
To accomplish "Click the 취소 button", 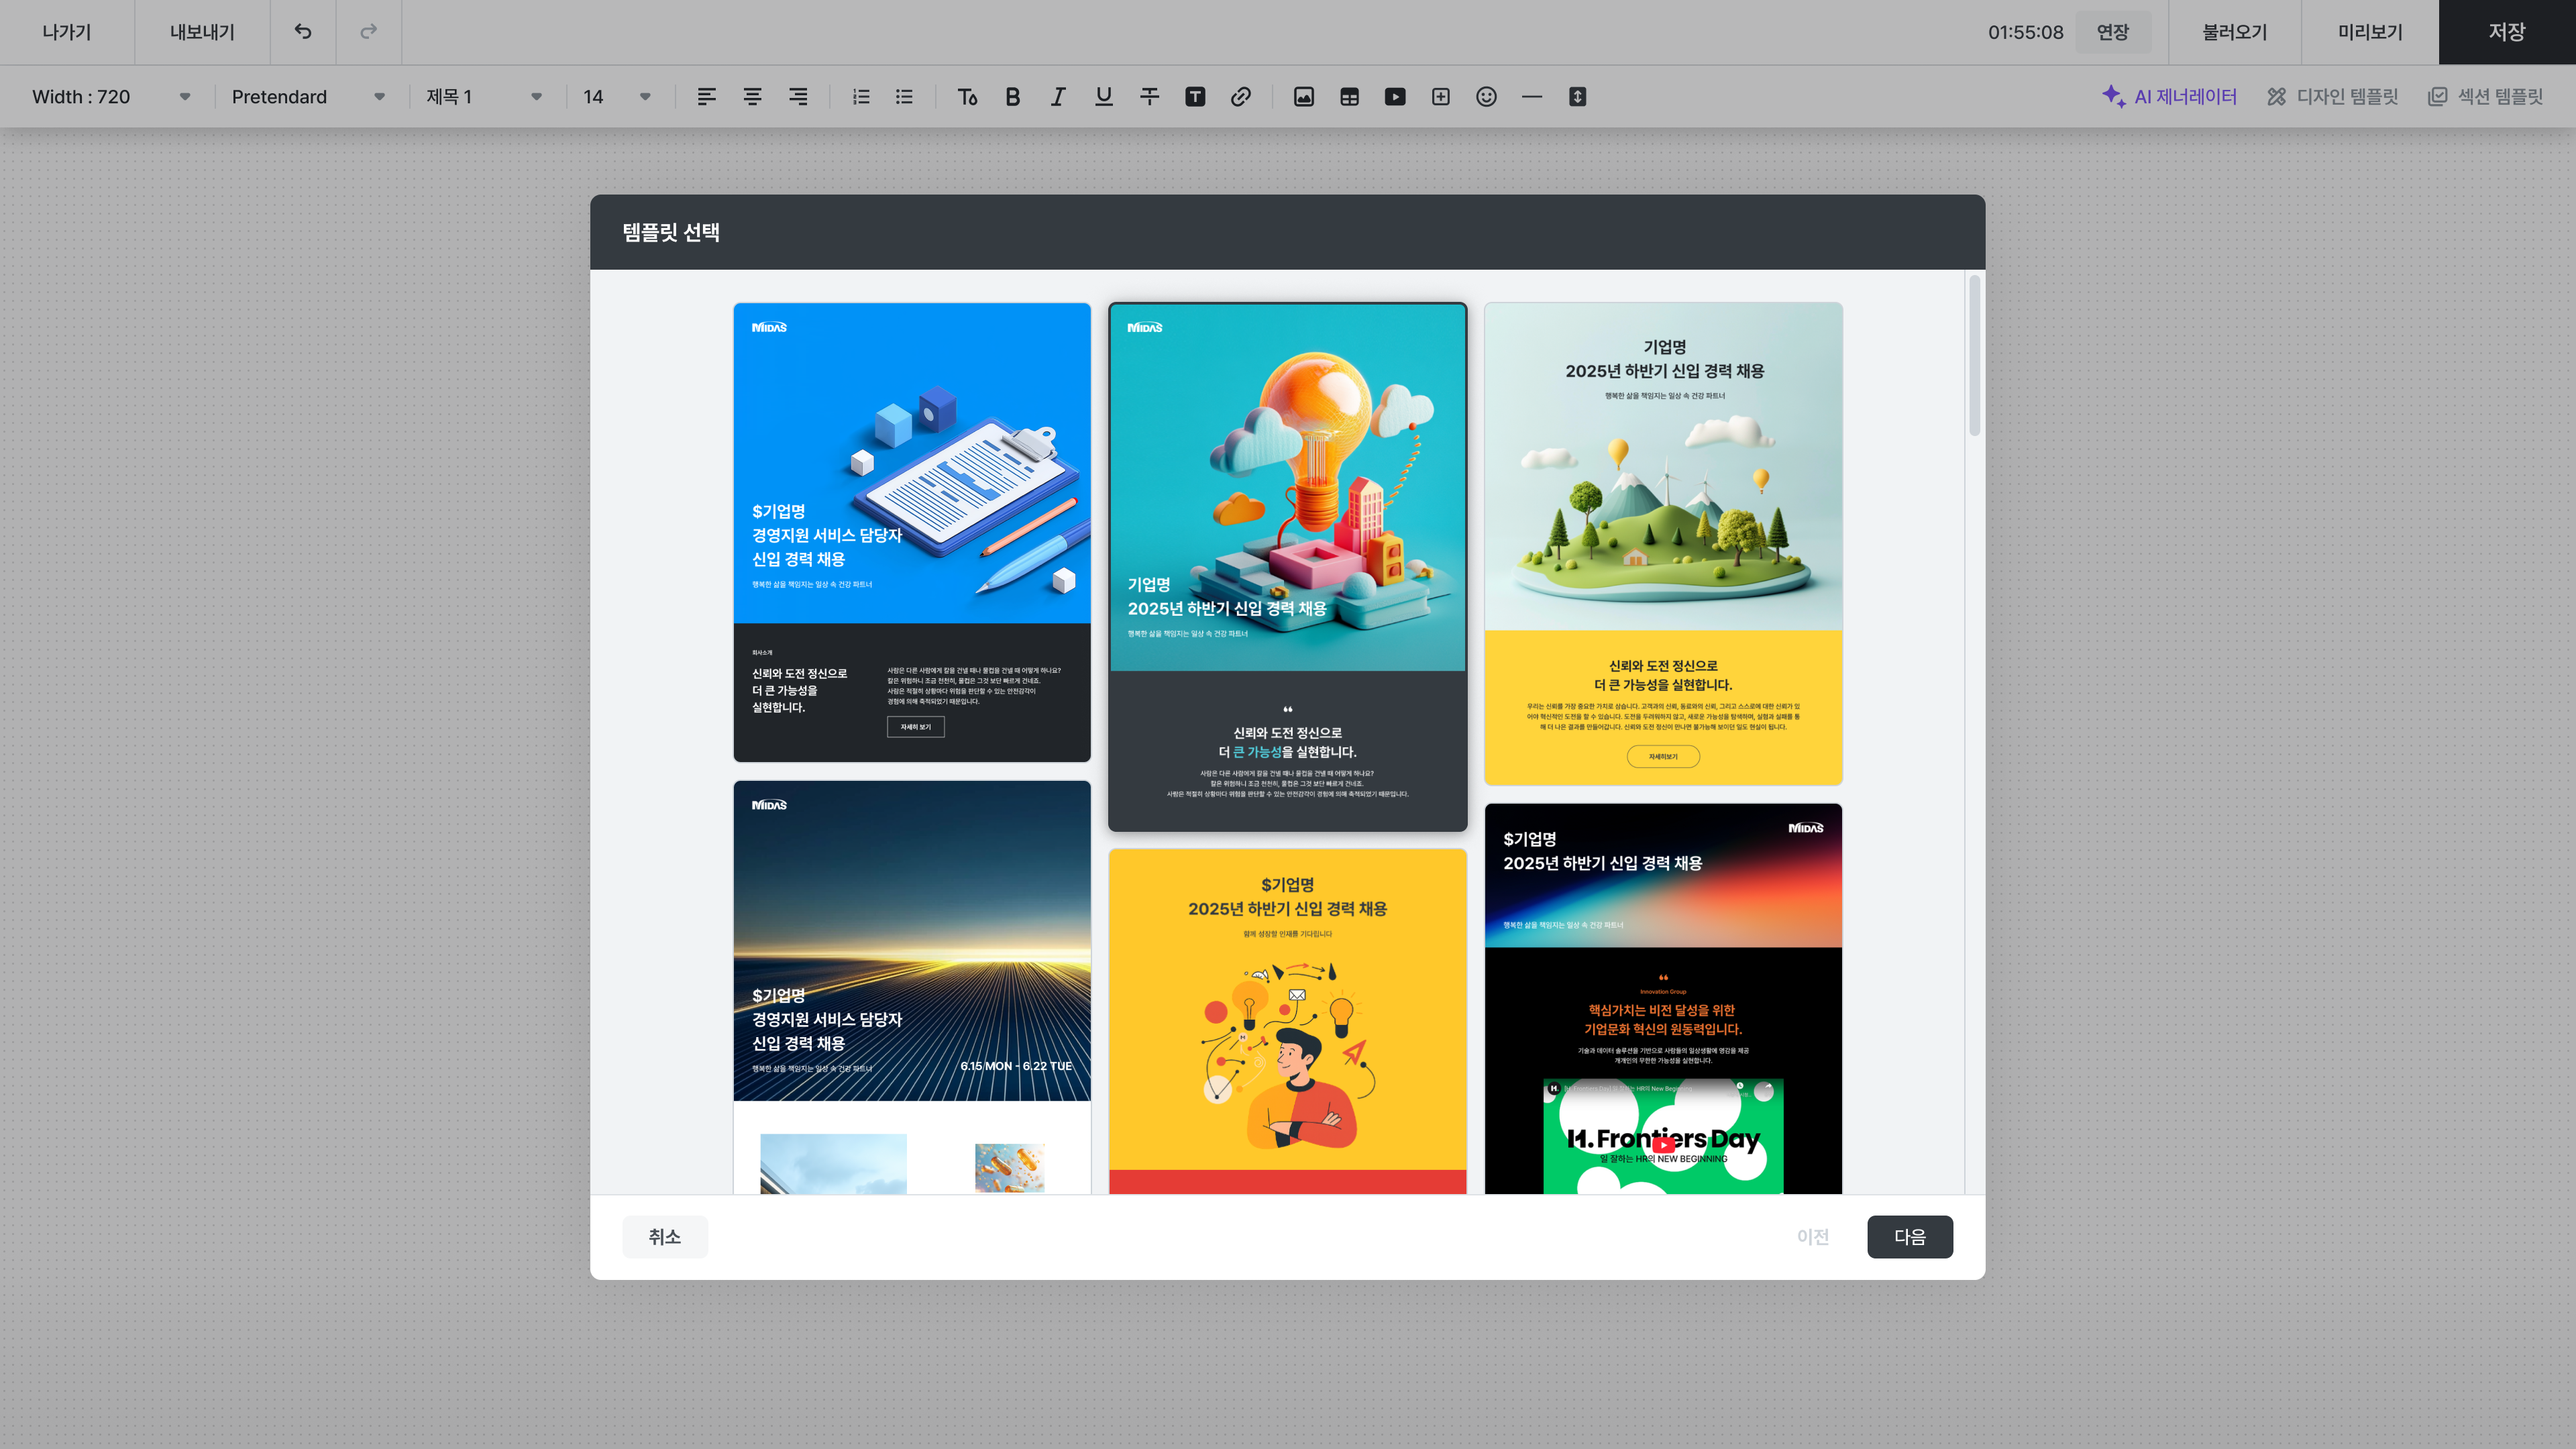I will 664,1237.
